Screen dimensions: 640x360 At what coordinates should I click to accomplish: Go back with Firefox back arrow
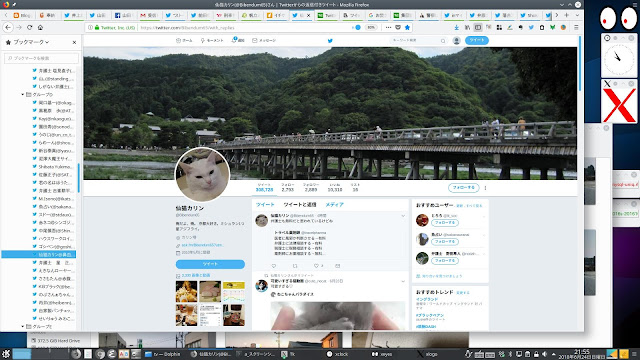click(8, 27)
